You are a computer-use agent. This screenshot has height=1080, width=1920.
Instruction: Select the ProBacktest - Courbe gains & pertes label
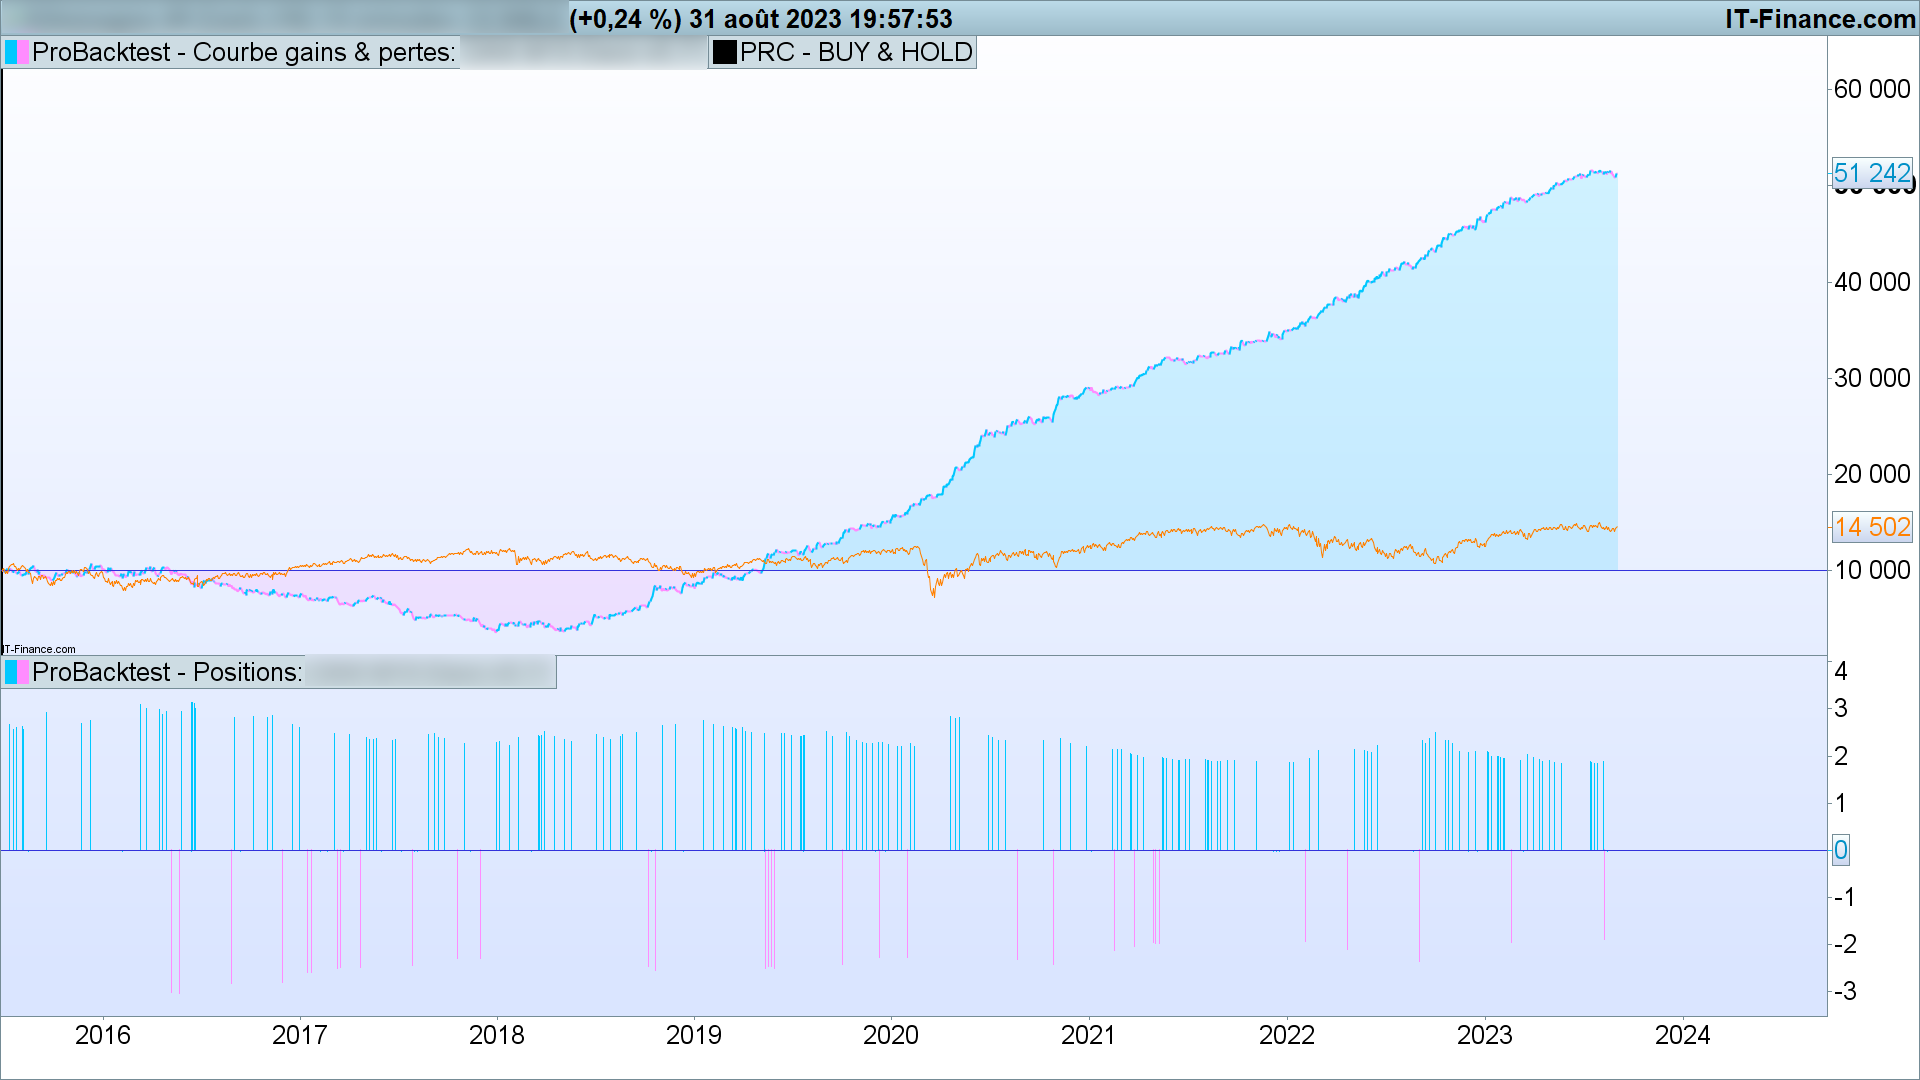(243, 52)
